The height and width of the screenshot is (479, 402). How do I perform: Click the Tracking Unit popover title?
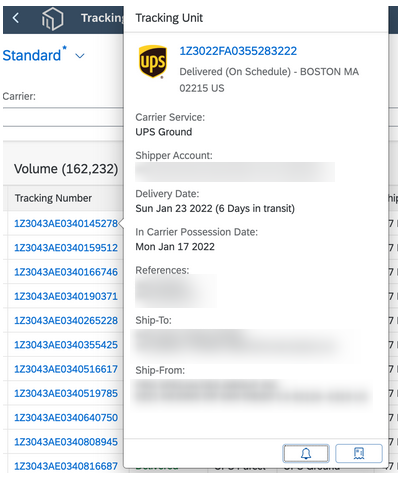169,18
